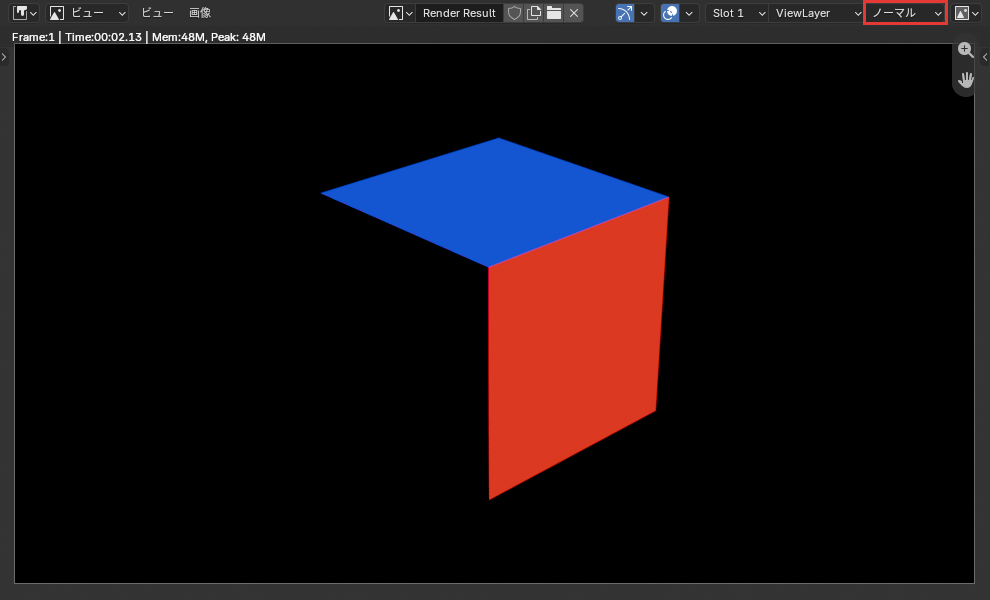This screenshot has width=990, height=600.
Task: Expand the left toolbar arrow
Action: click(x=4, y=57)
